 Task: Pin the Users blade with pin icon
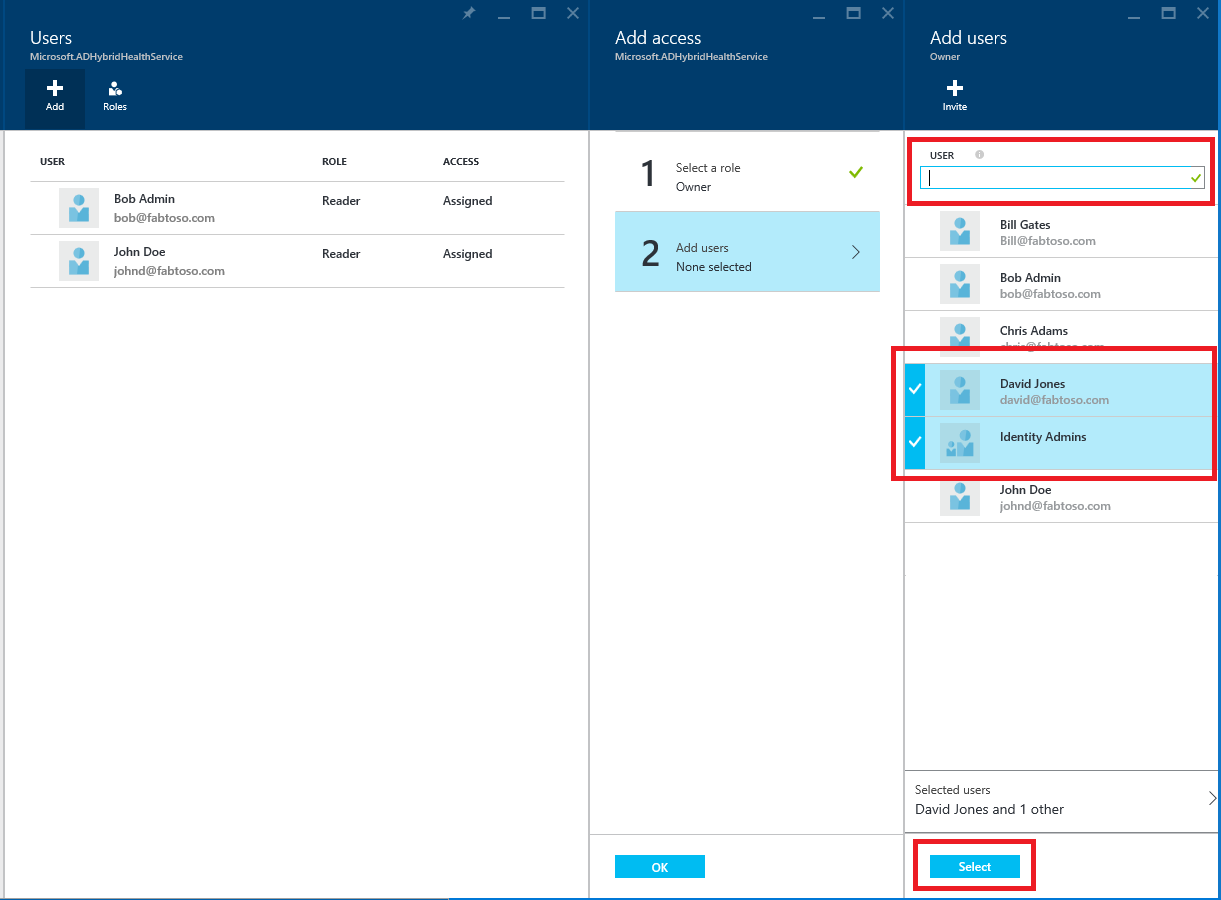[x=468, y=13]
